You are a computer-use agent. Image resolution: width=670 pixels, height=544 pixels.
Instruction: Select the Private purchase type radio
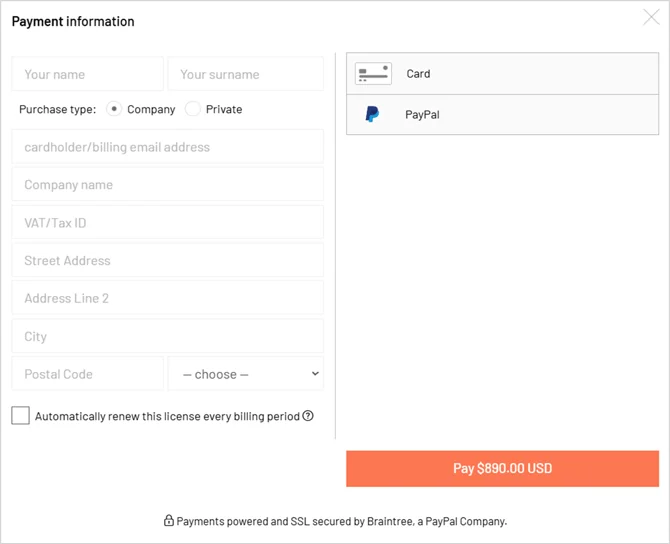(192, 109)
